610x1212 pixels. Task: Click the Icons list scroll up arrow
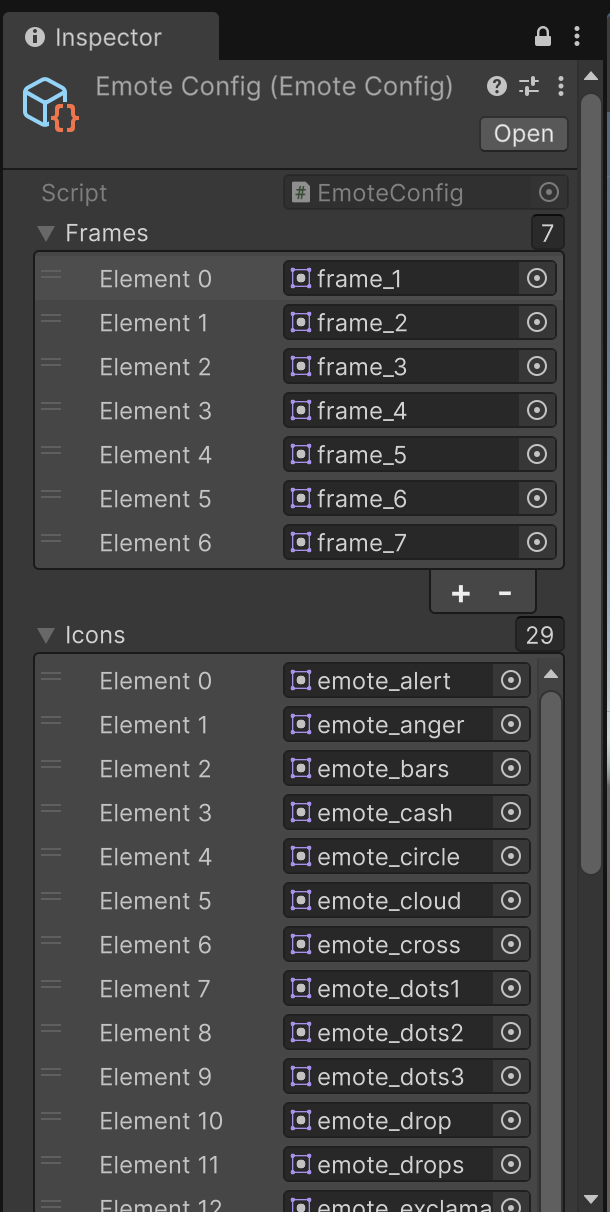coord(550,674)
